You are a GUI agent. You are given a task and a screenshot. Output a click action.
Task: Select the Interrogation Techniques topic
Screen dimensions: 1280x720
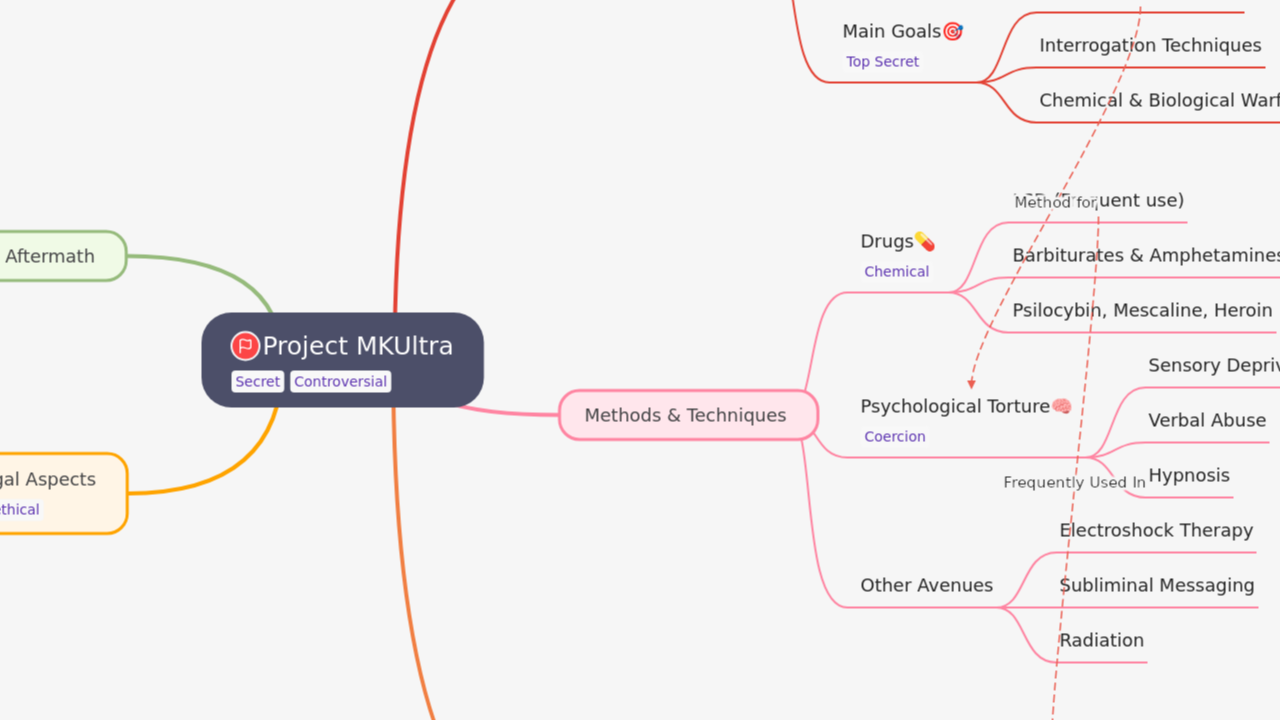pos(1150,45)
